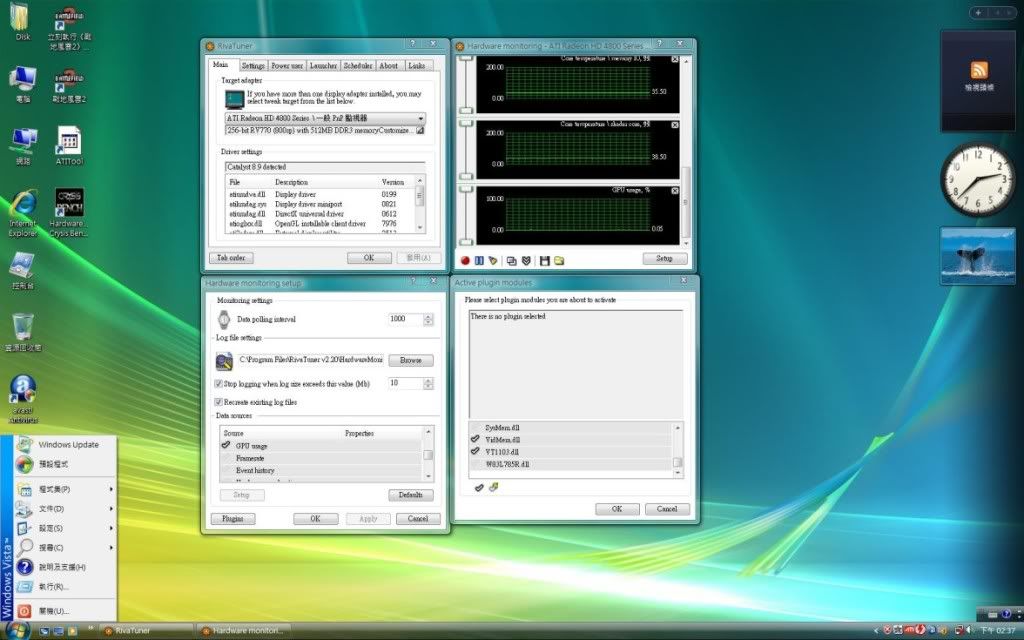Click the Data polling interval value field

406,319
